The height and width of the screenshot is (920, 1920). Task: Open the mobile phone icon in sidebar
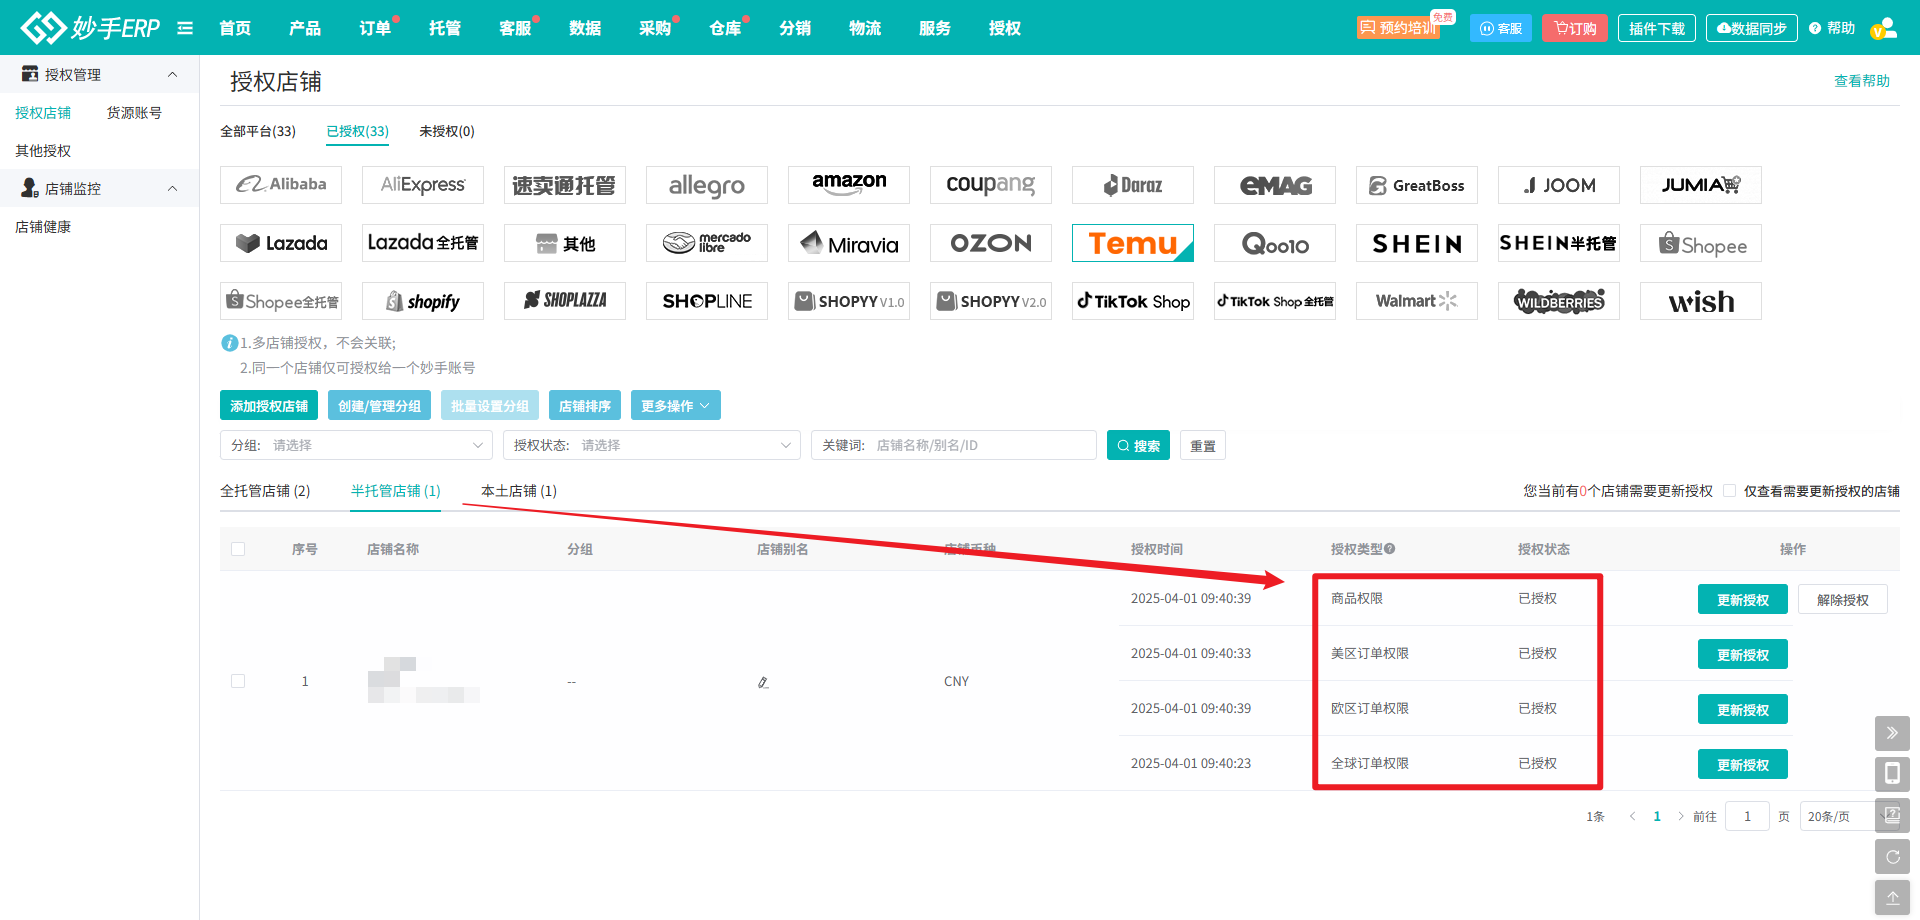tap(1892, 773)
